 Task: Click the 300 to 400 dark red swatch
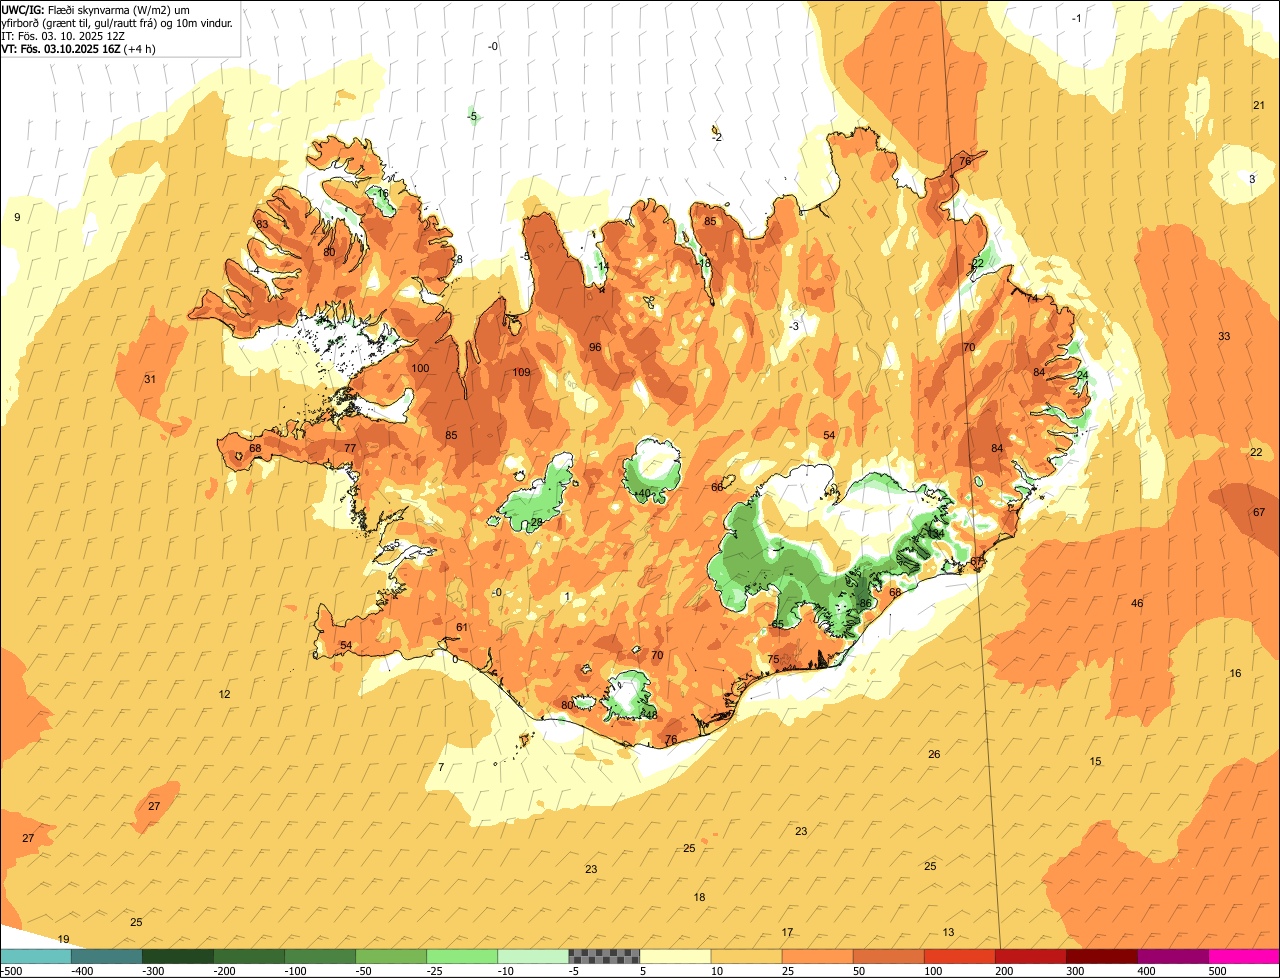click(1101, 956)
